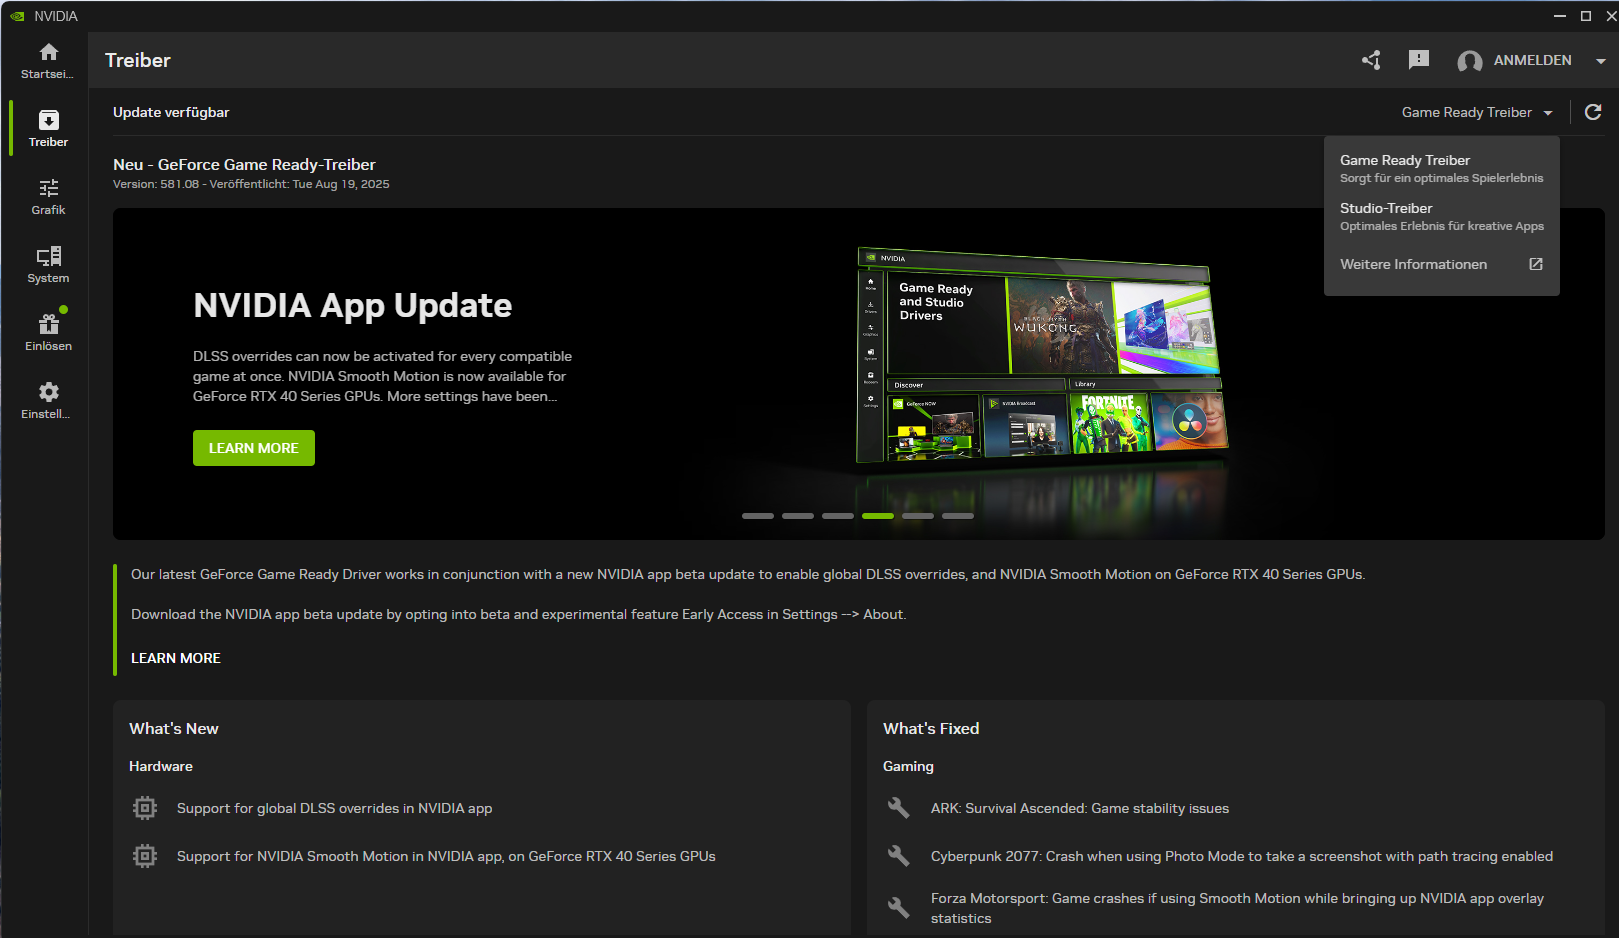Click the external link icon beside Weitere Informationen
Viewport: 1619px width, 938px height.
(1535, 264)
